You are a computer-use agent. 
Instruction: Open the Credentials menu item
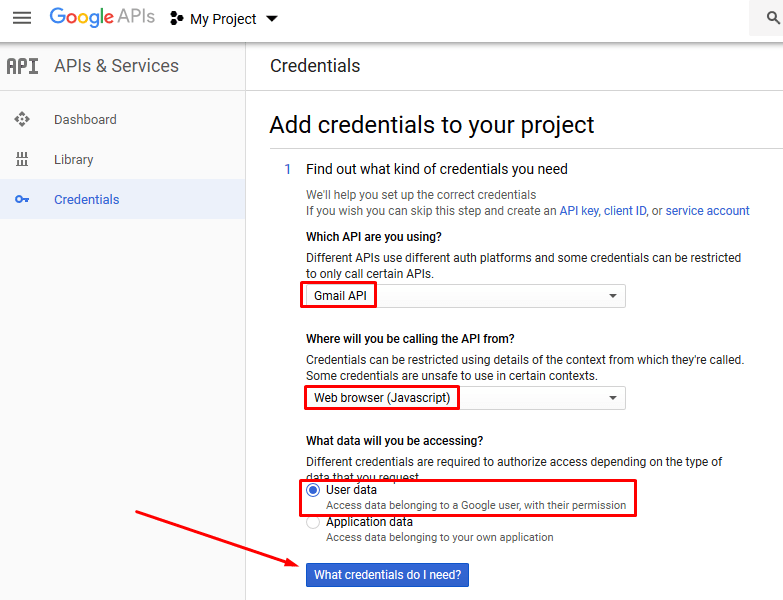[122, 199]
